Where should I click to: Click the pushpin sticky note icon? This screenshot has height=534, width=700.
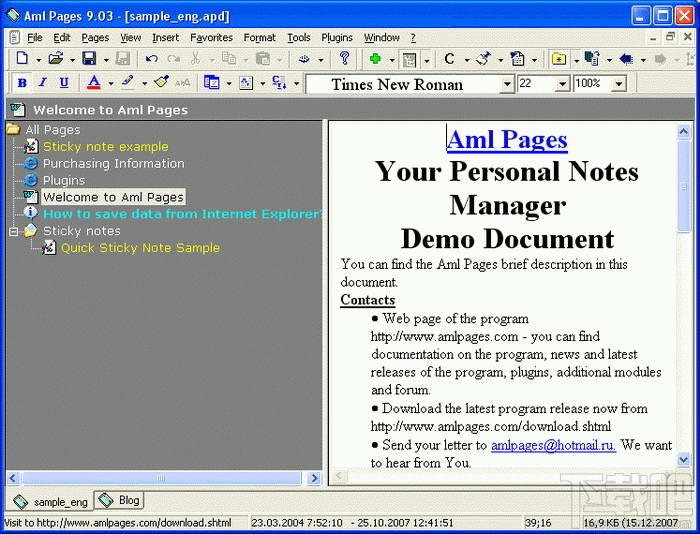483,58
